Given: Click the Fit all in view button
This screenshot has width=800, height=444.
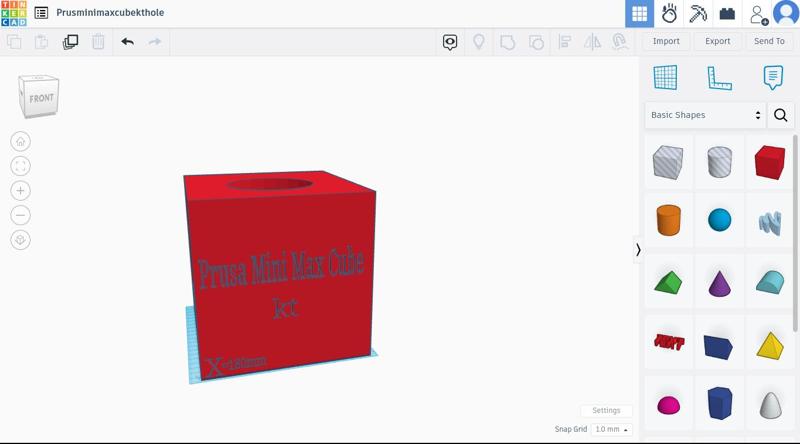Looking at the screenshot, I should pyautogui.click(x=20, y=166).
